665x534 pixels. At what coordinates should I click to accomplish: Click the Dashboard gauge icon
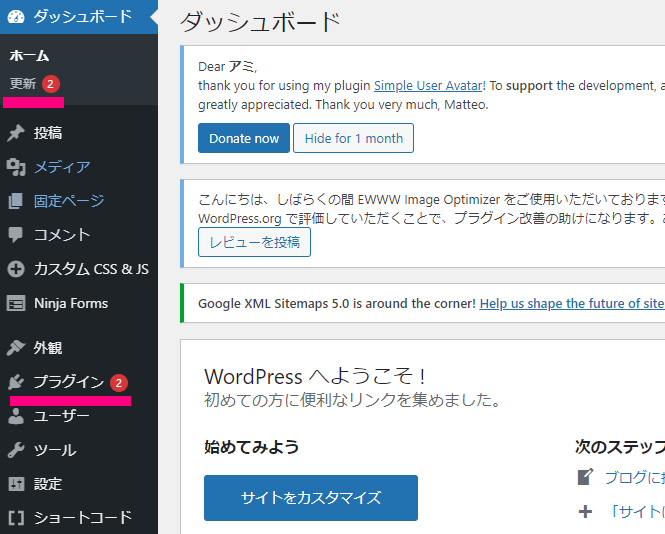16,17
